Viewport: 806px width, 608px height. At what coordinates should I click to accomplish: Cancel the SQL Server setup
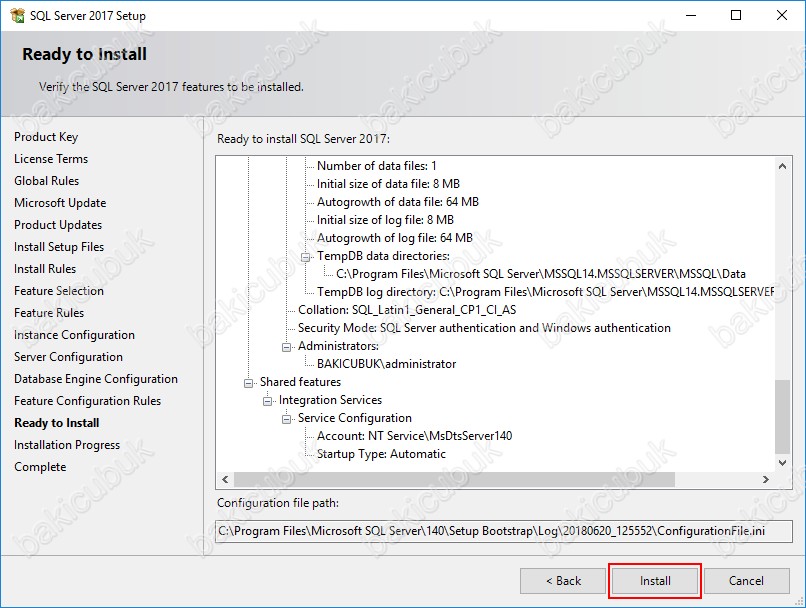point(746,581)
